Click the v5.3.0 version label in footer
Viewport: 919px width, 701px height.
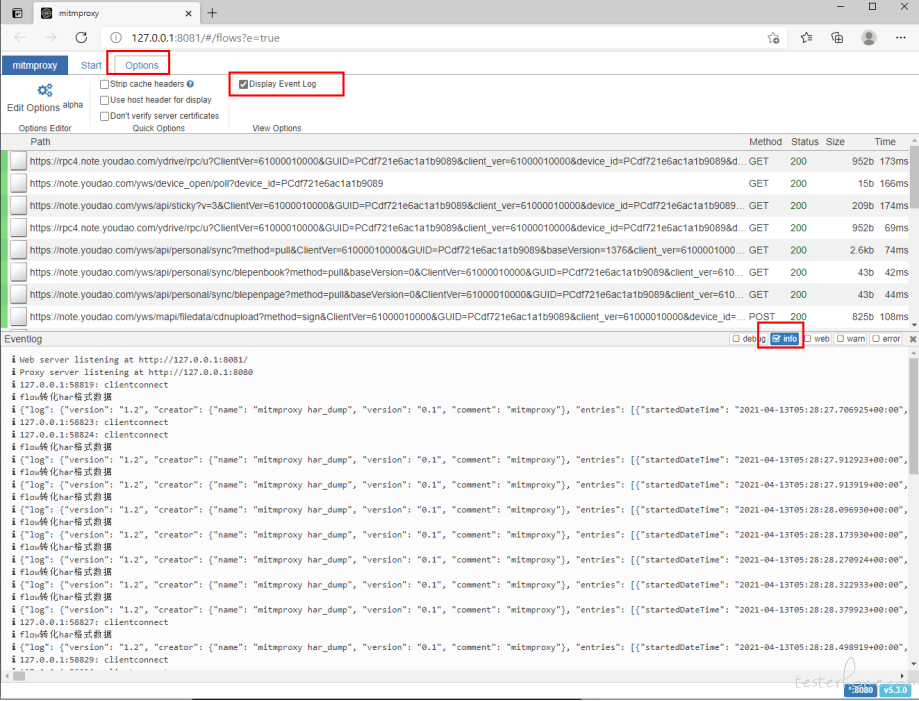pyautogui.click(x=895, y=690)
